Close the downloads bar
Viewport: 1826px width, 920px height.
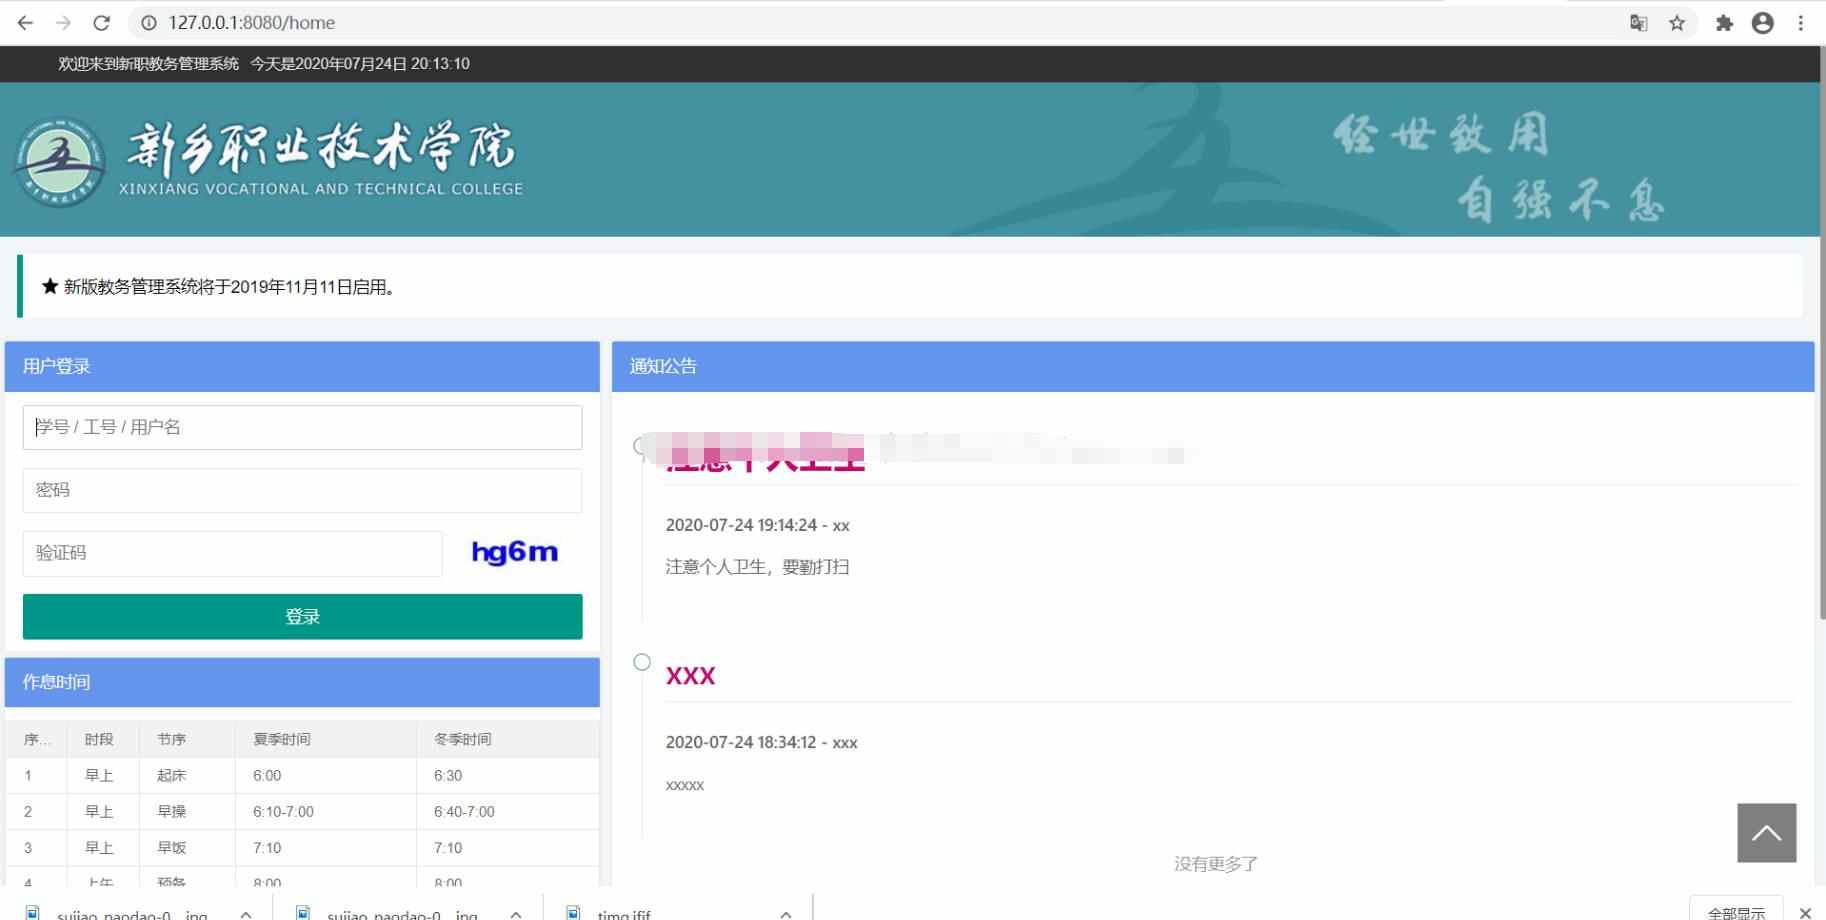[1805, 912]
